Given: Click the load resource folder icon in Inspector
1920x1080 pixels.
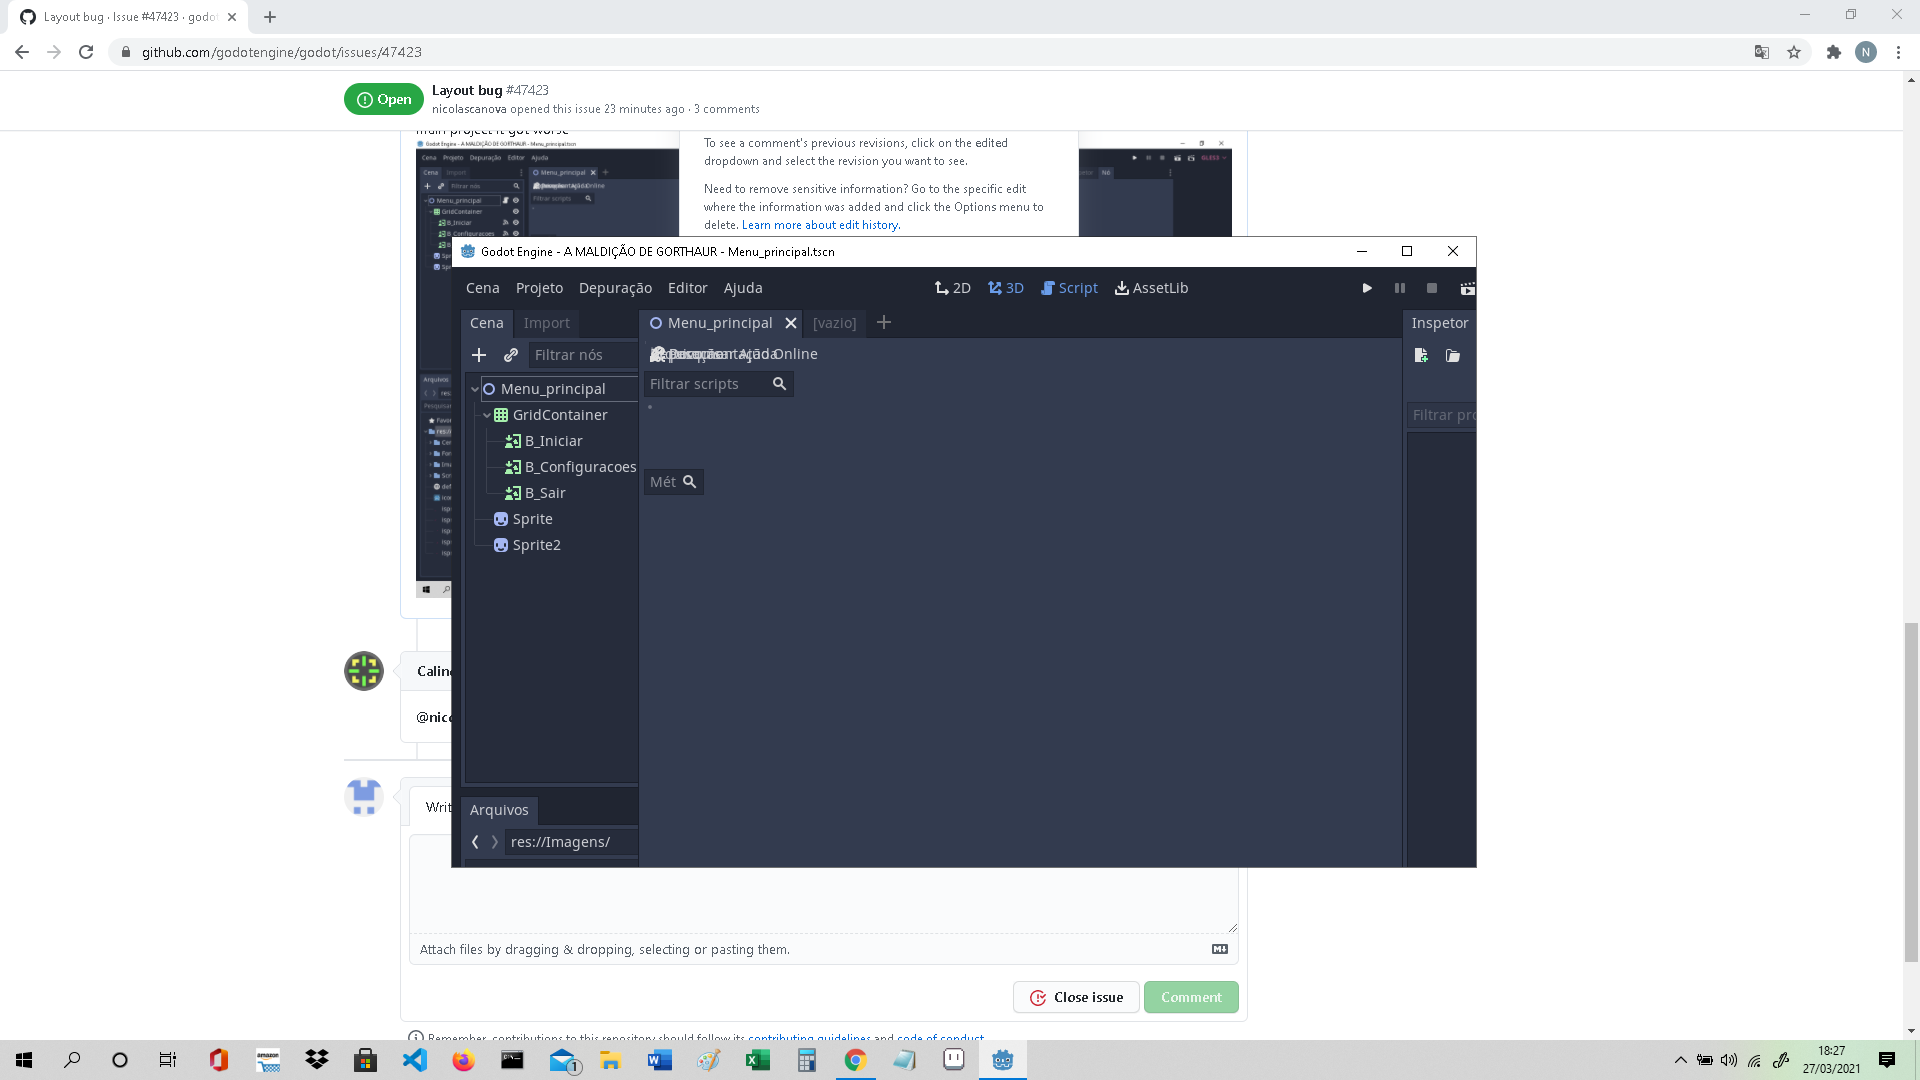Looking at the screenshot, I should point(1452,355).
